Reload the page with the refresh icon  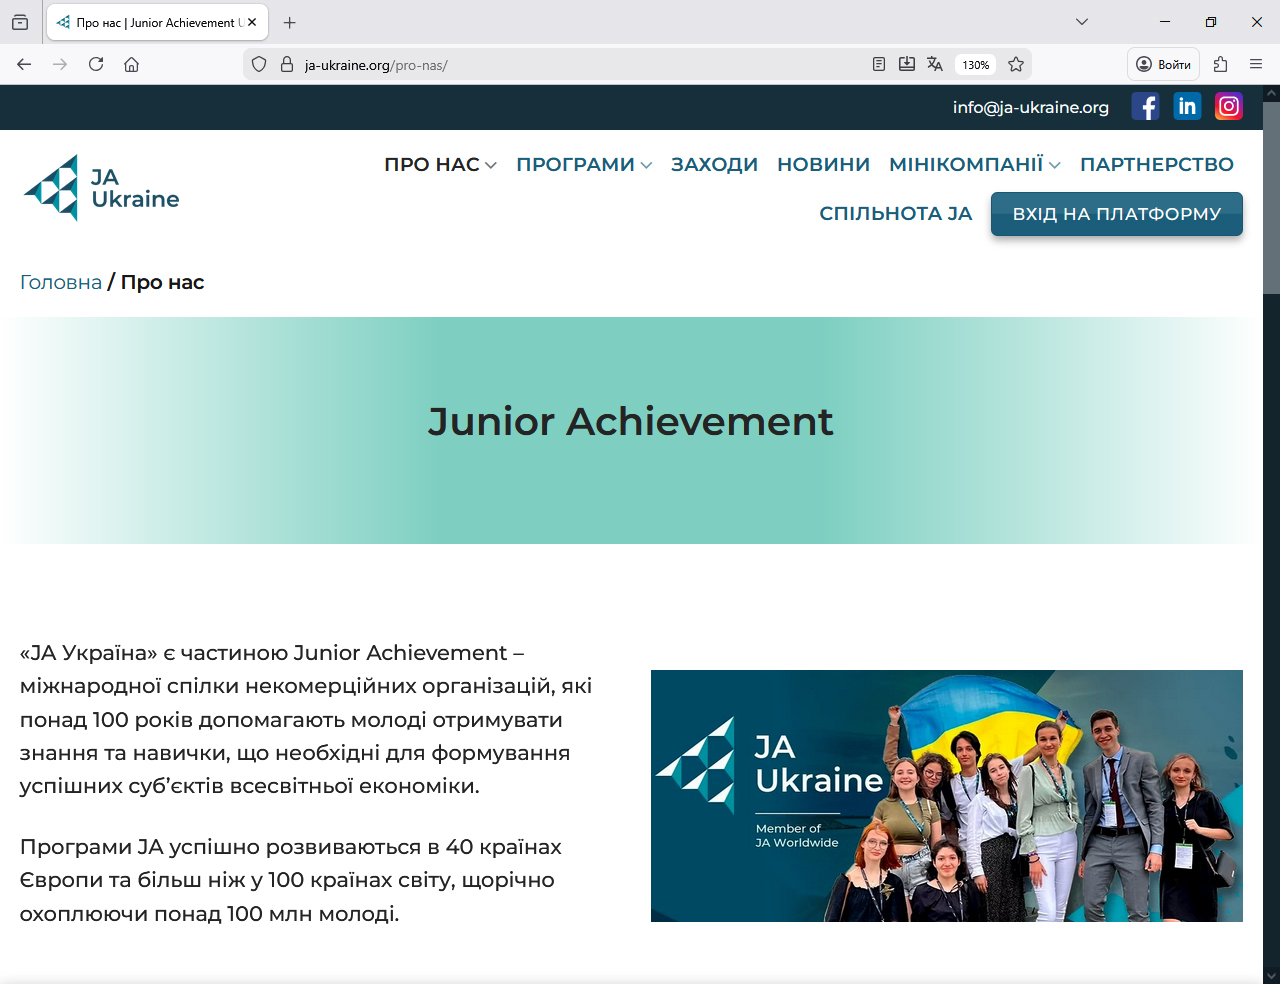[95, 64]
